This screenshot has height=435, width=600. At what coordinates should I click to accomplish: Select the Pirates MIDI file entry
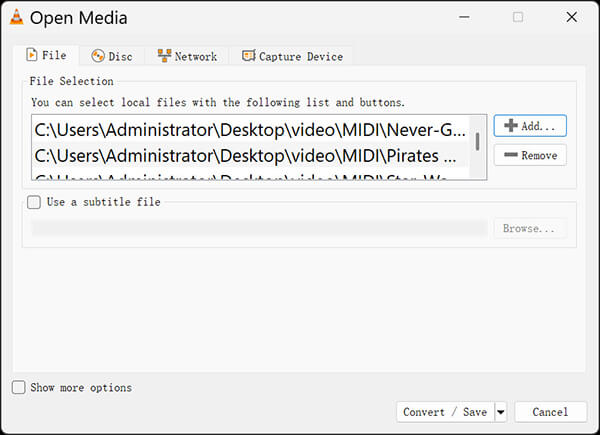coord(251,156)
